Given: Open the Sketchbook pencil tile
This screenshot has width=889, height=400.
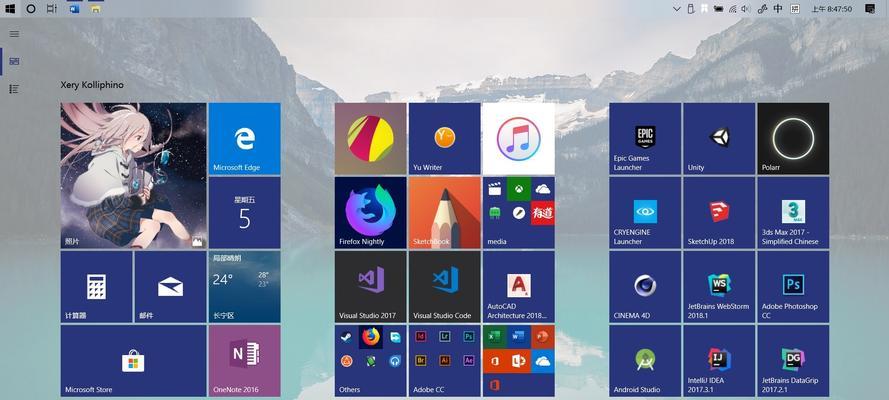Looking at the screenshot, I should 444,212.
